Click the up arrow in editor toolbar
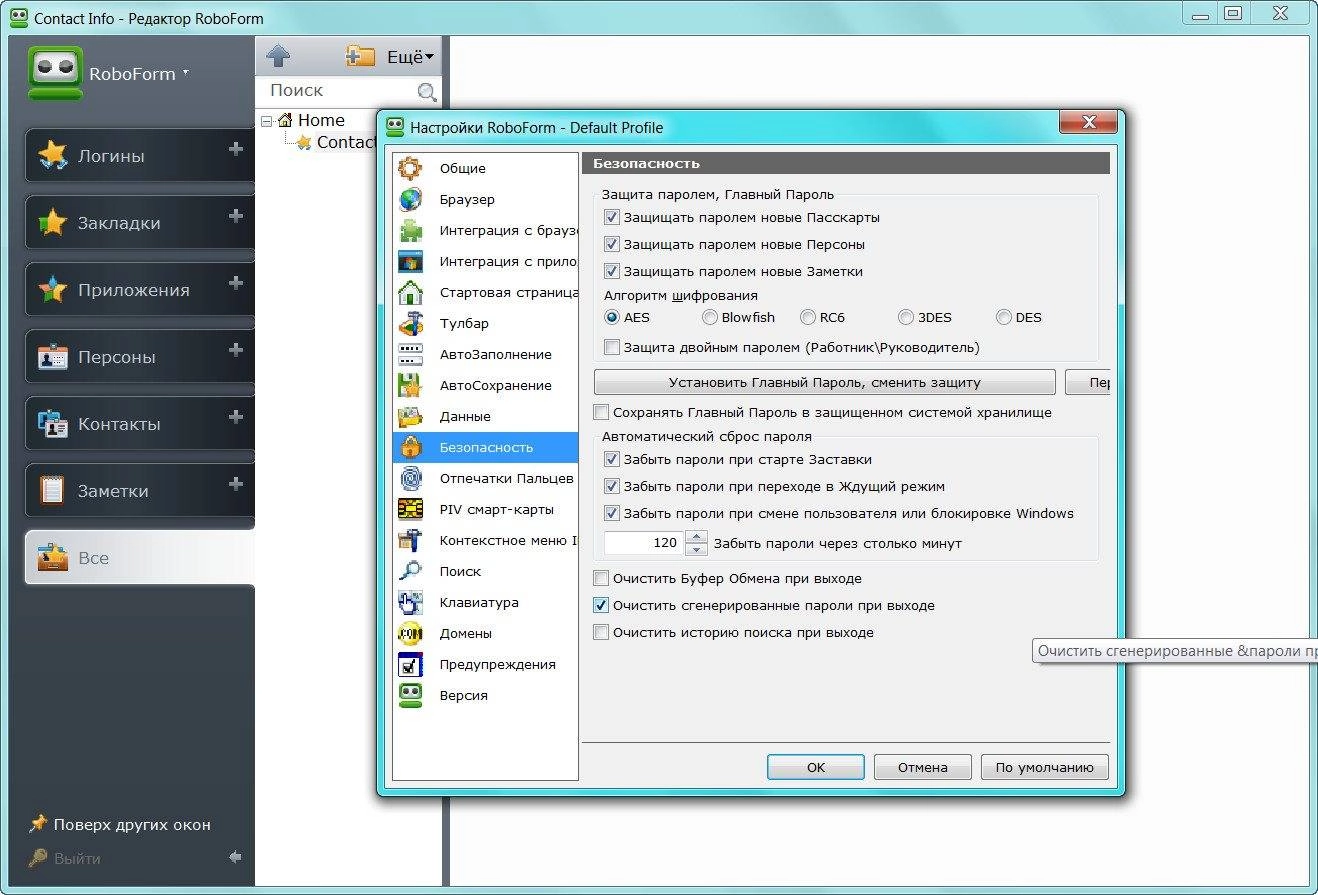Screen dimensions: 1318x895 pos(277,57)
